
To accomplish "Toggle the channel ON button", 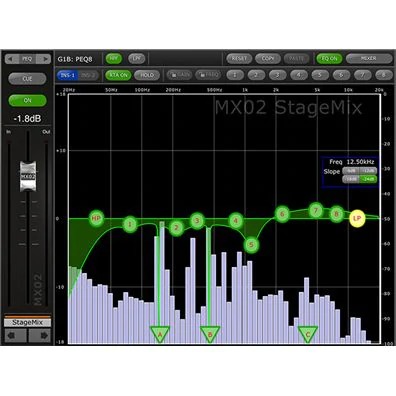I will (27, 100).
